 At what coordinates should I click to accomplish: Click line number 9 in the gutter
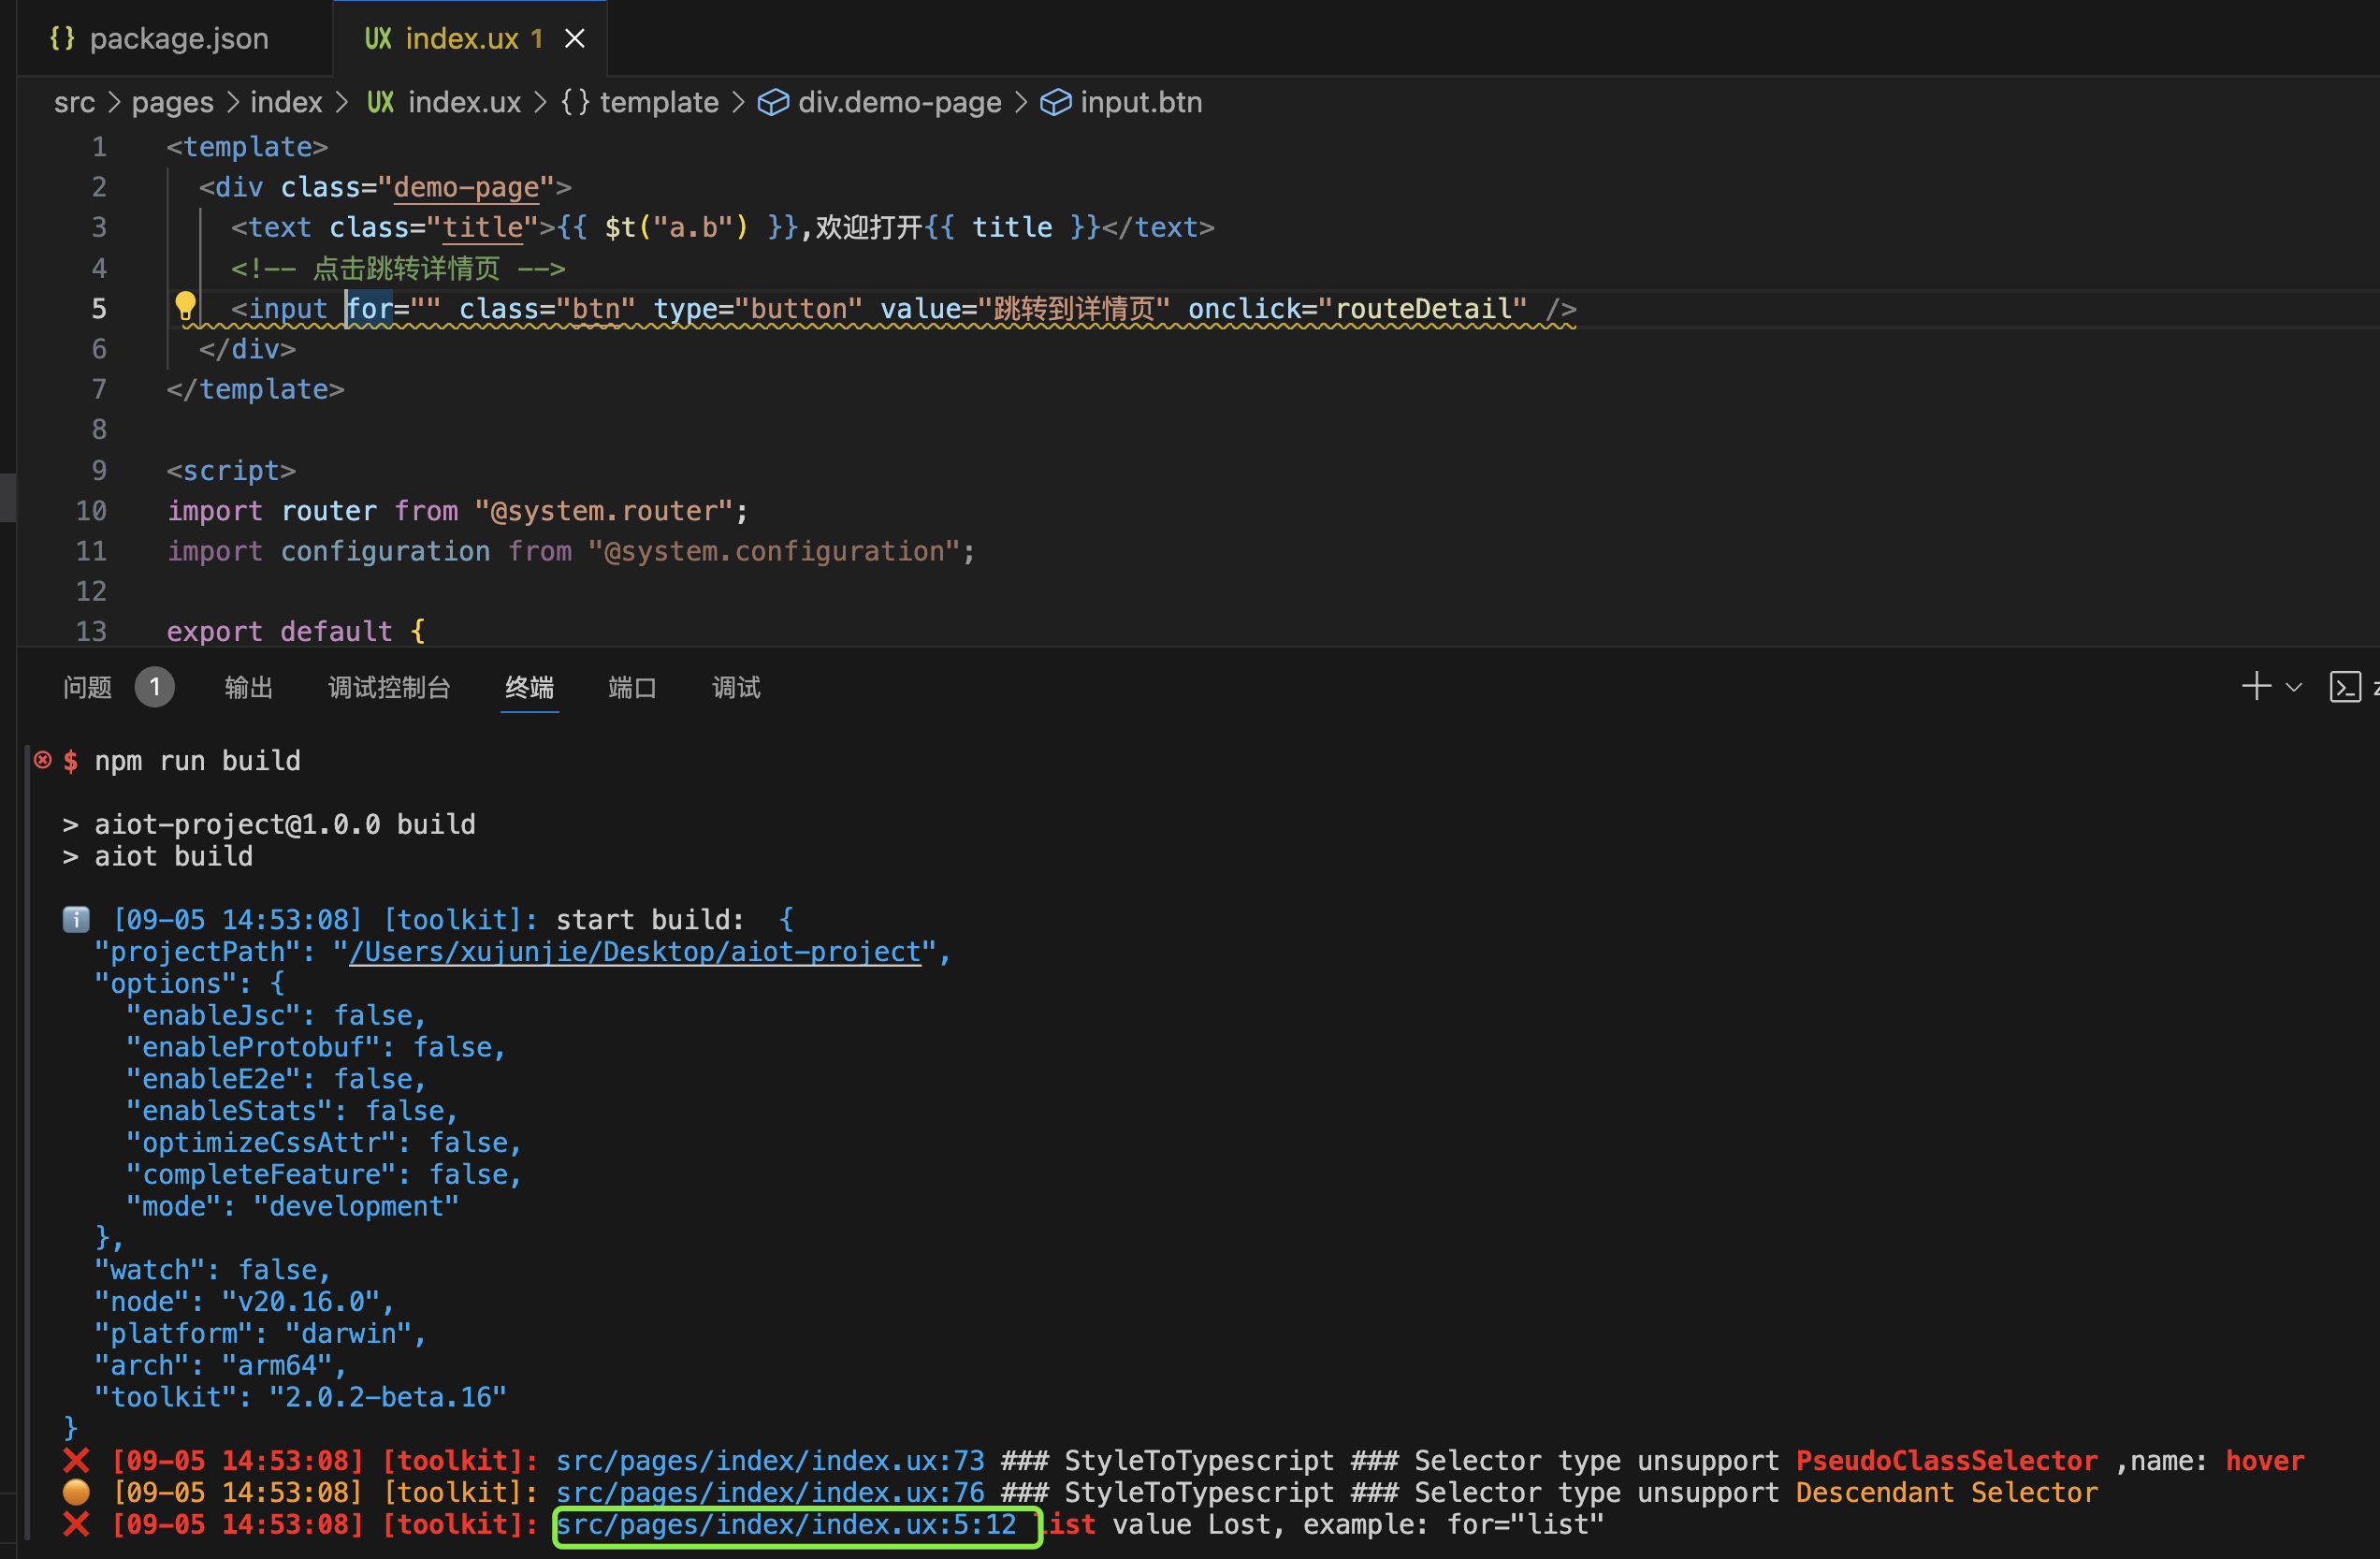(99, 470)
